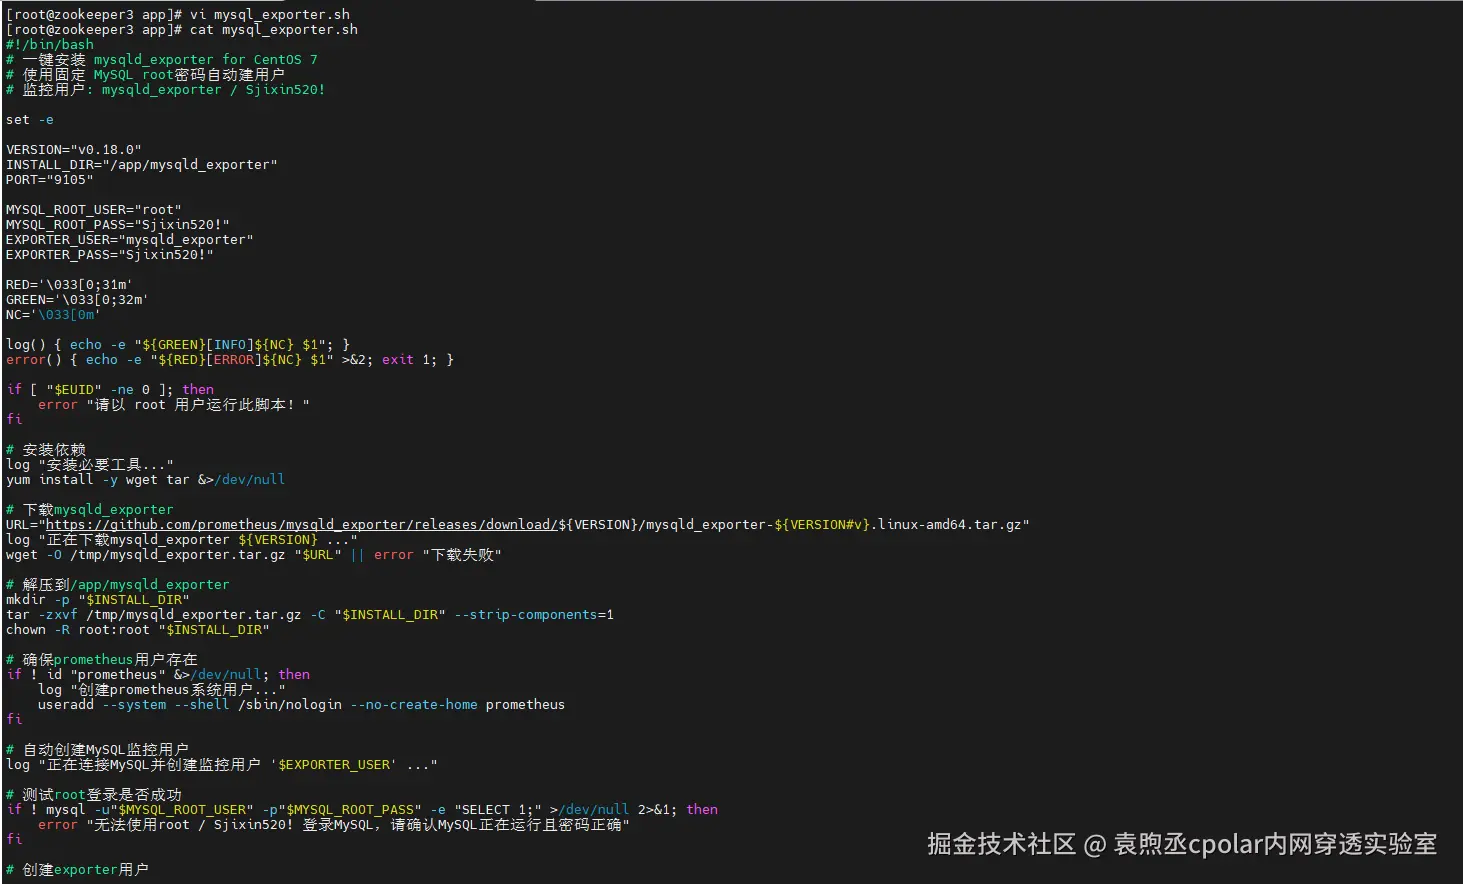Click the NC='\033[0m' line
The width and height of the screenshot is (1463, 884).
pos(54,315)
